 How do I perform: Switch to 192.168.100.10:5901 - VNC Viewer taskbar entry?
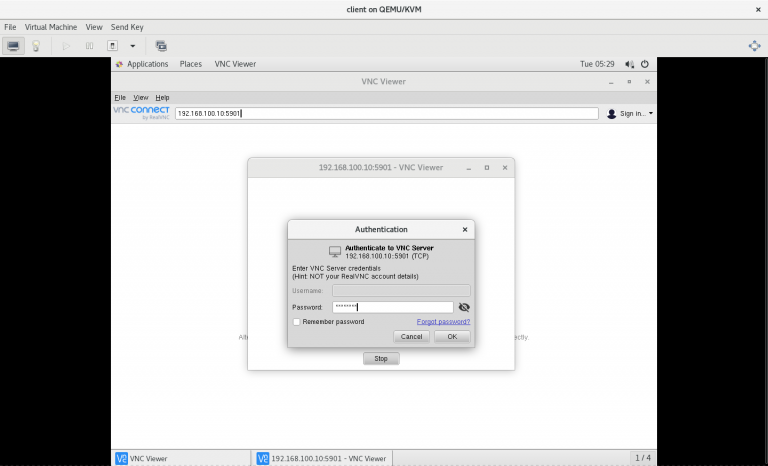[x=323, y=459]
